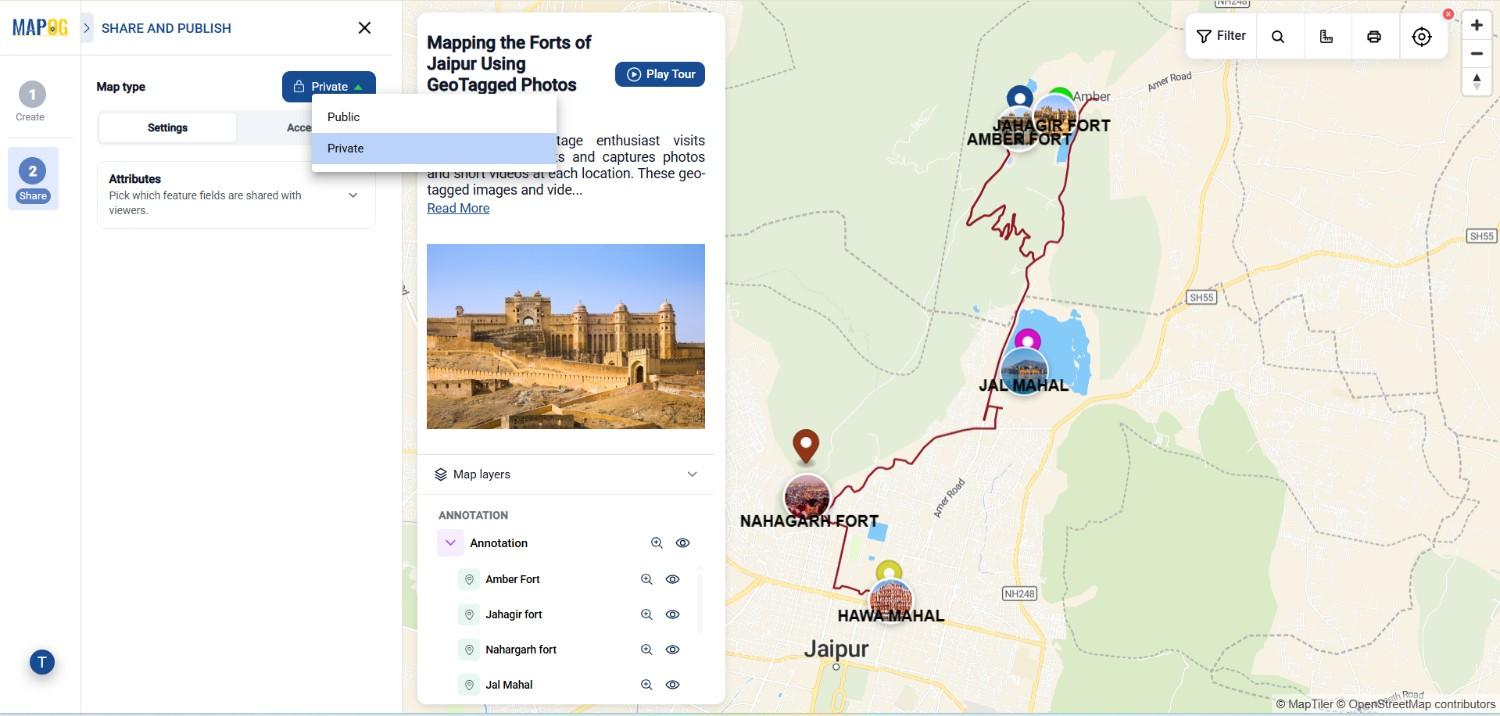Viewport: 1500px width, 716px height.
Task: Choose Public from map type list
Action: (434, 117)
